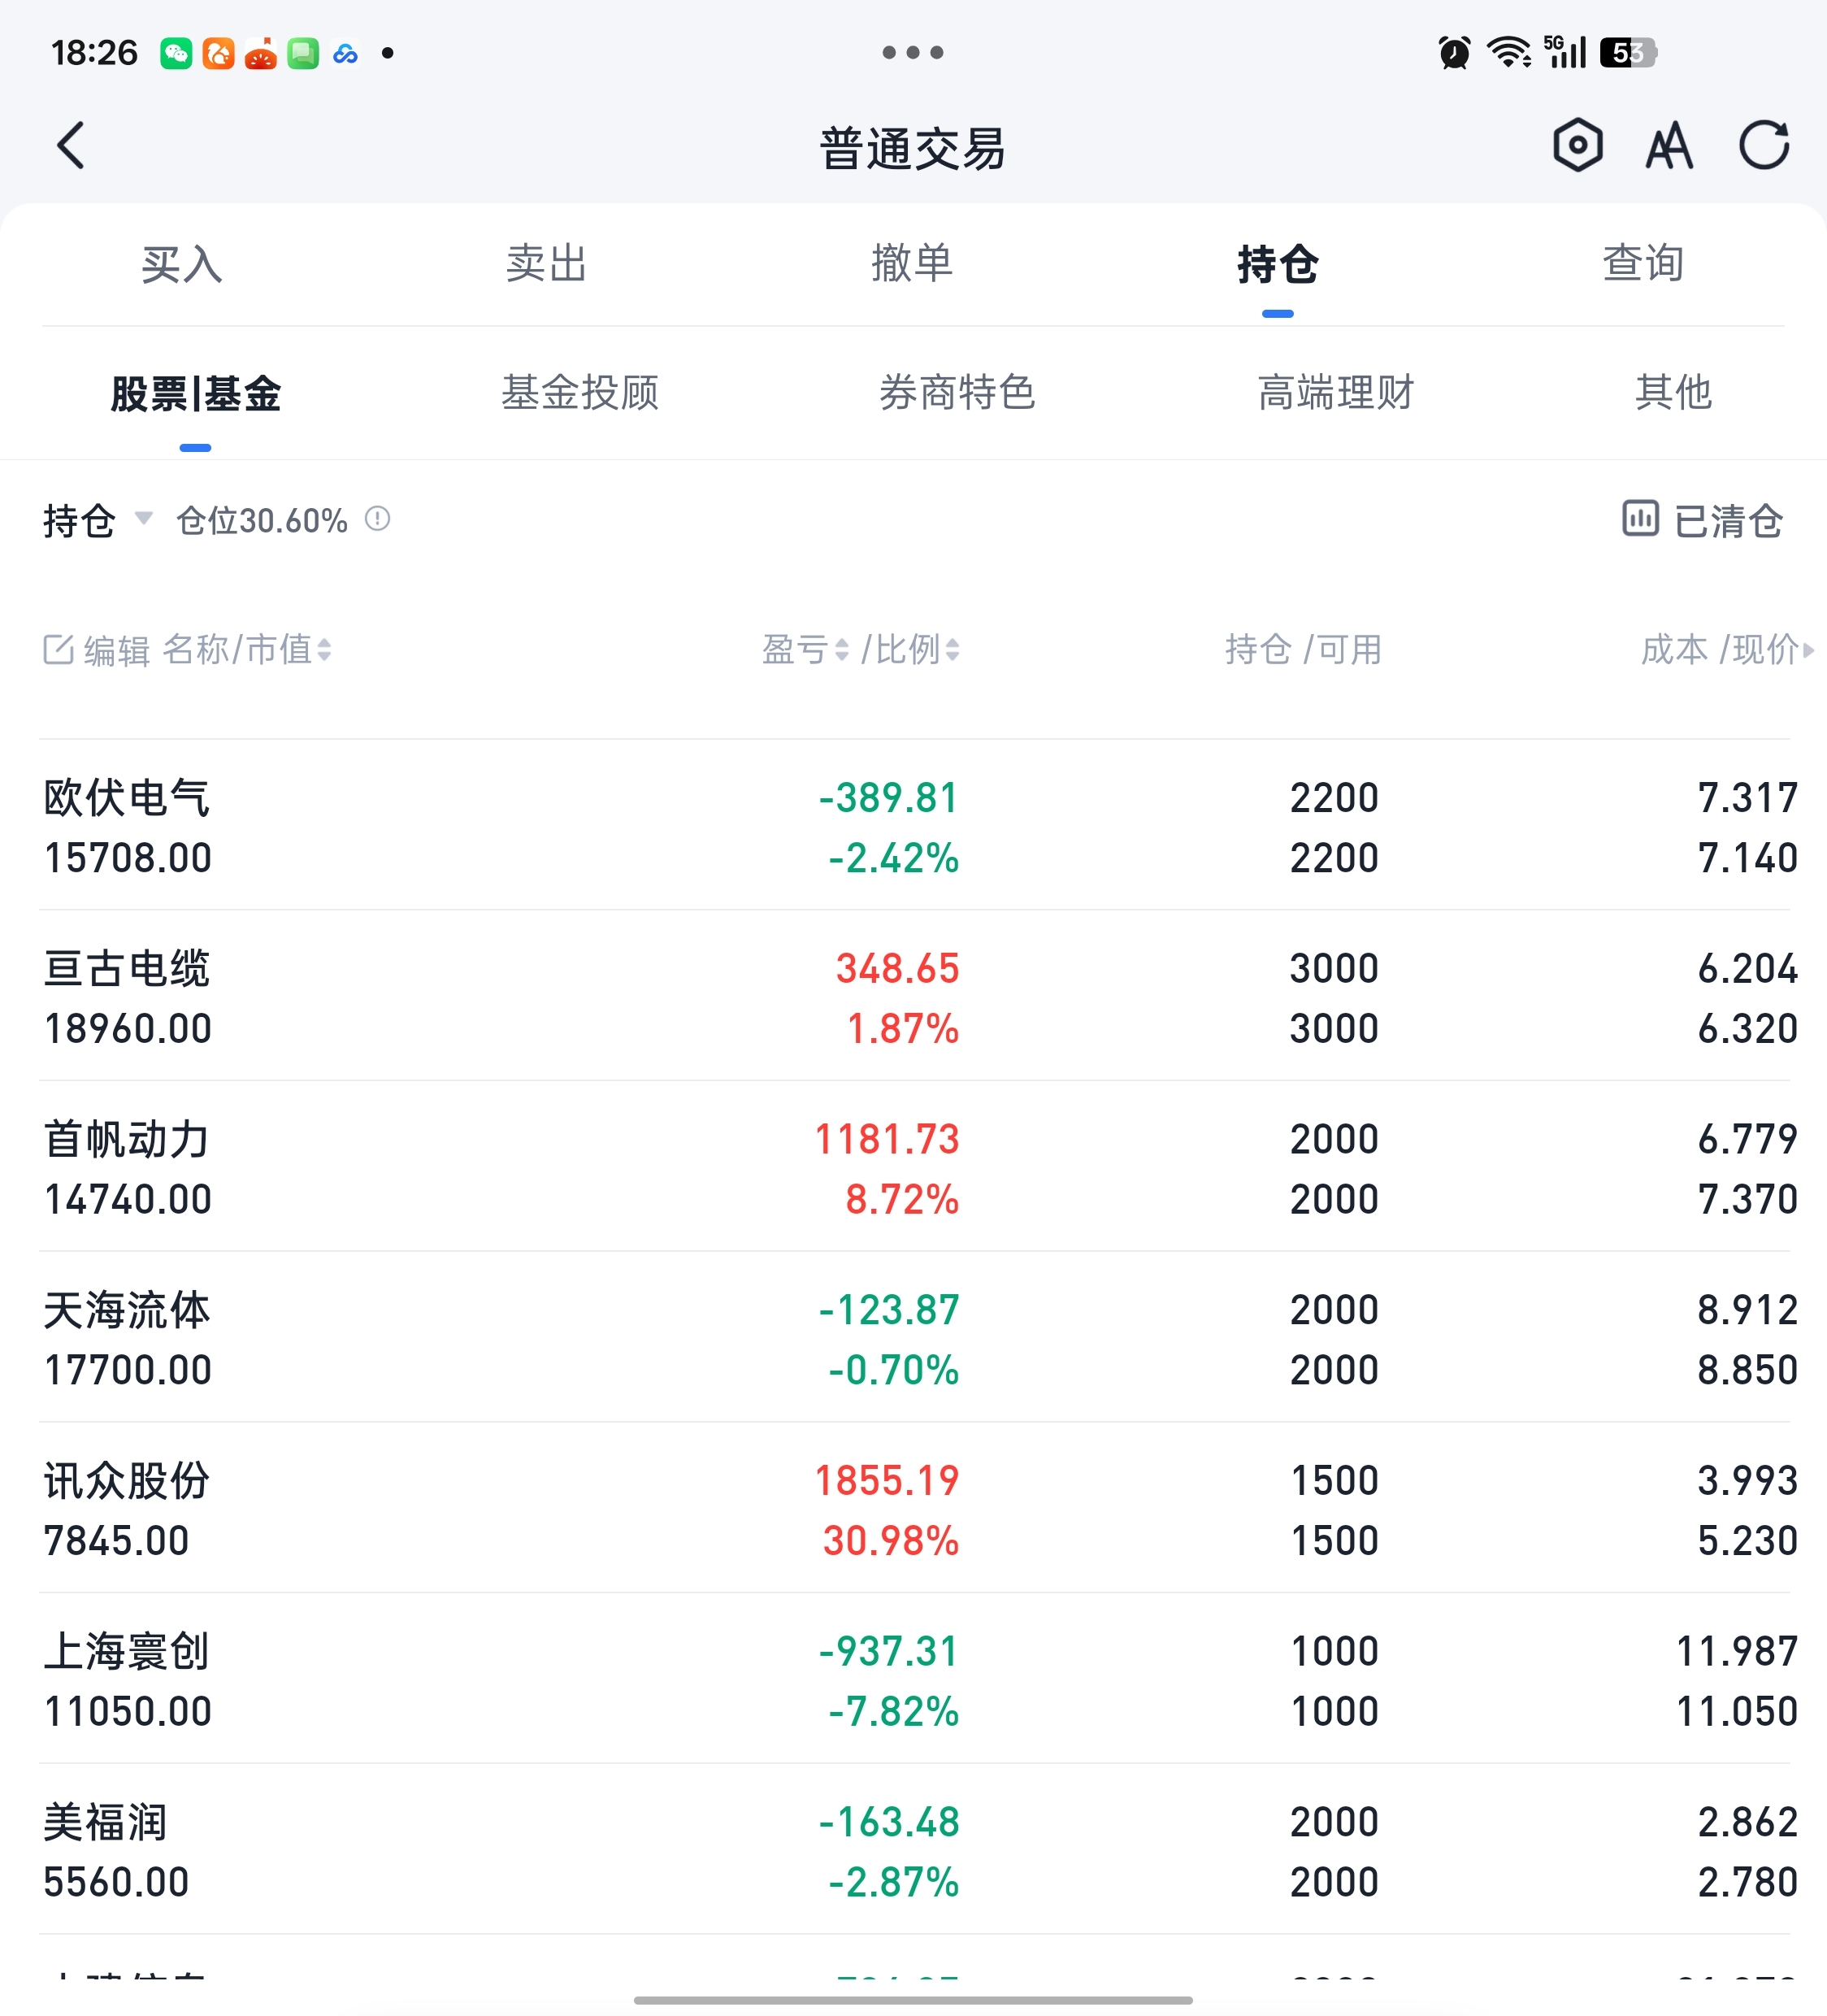Screen dimensions: 1827x2016
Task: Expand 成本/现价 column arrow
Action: pyautogui.click(x=1808, y=650)
